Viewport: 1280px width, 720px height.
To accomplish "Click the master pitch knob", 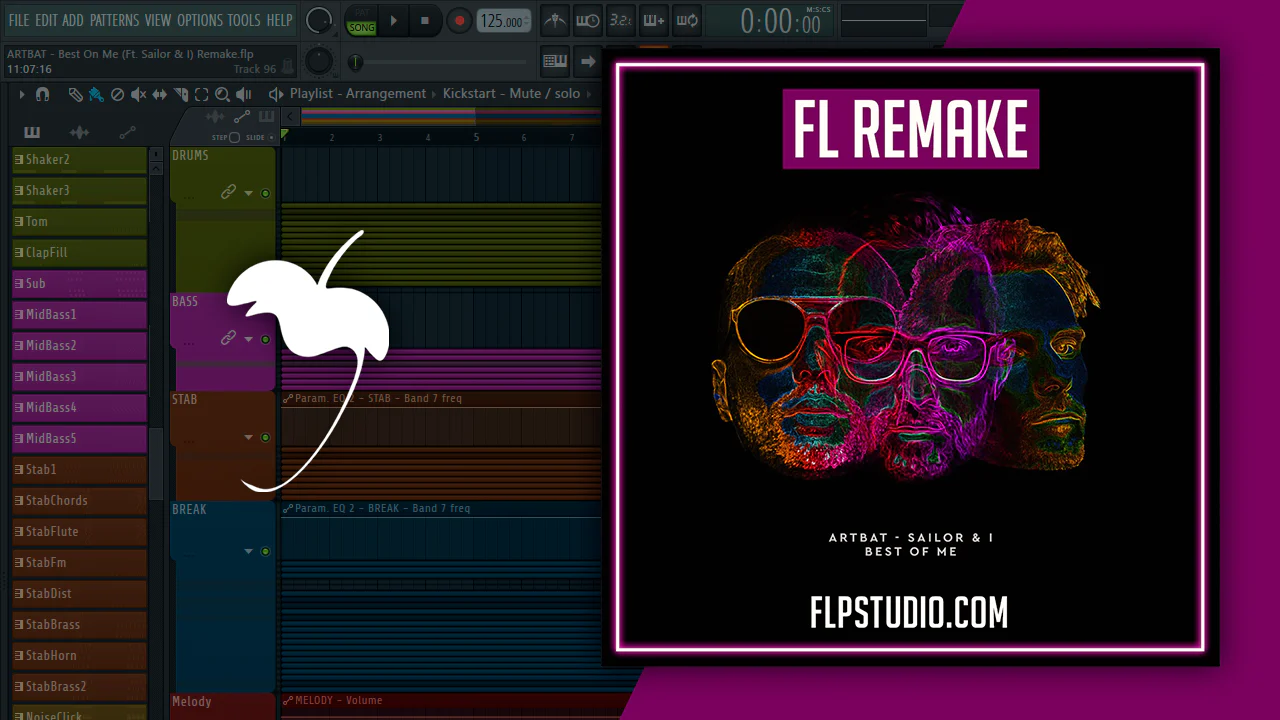I will 319,62.
